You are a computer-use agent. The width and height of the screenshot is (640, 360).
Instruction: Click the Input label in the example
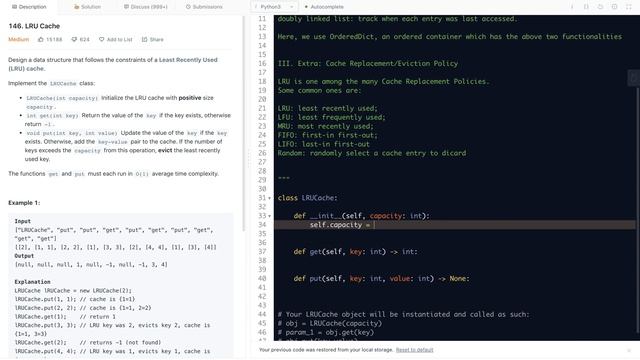[x=22, y=221]
